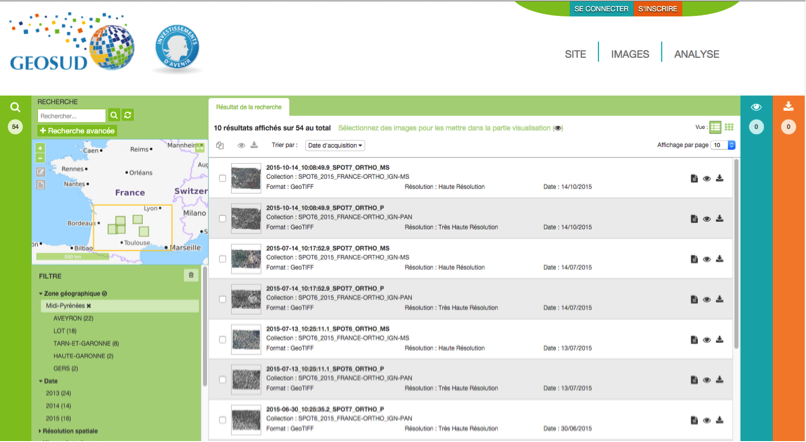Open search panel via left sidebar magnifier
This screenshot has height=442, width=806.
tap(15, 107)
